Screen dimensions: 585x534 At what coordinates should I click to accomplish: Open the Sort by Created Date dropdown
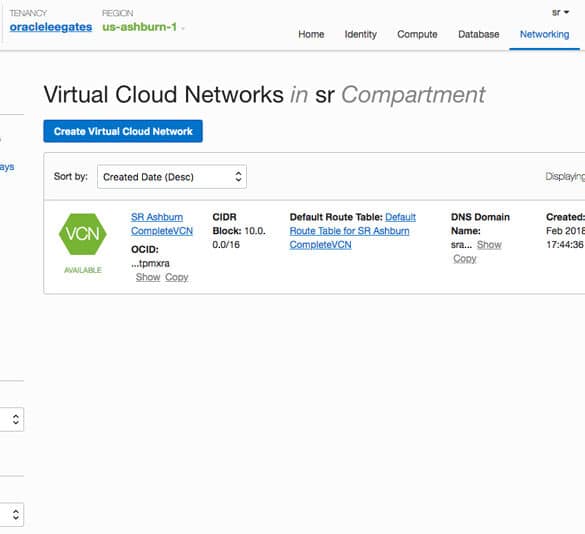[172, 177]
